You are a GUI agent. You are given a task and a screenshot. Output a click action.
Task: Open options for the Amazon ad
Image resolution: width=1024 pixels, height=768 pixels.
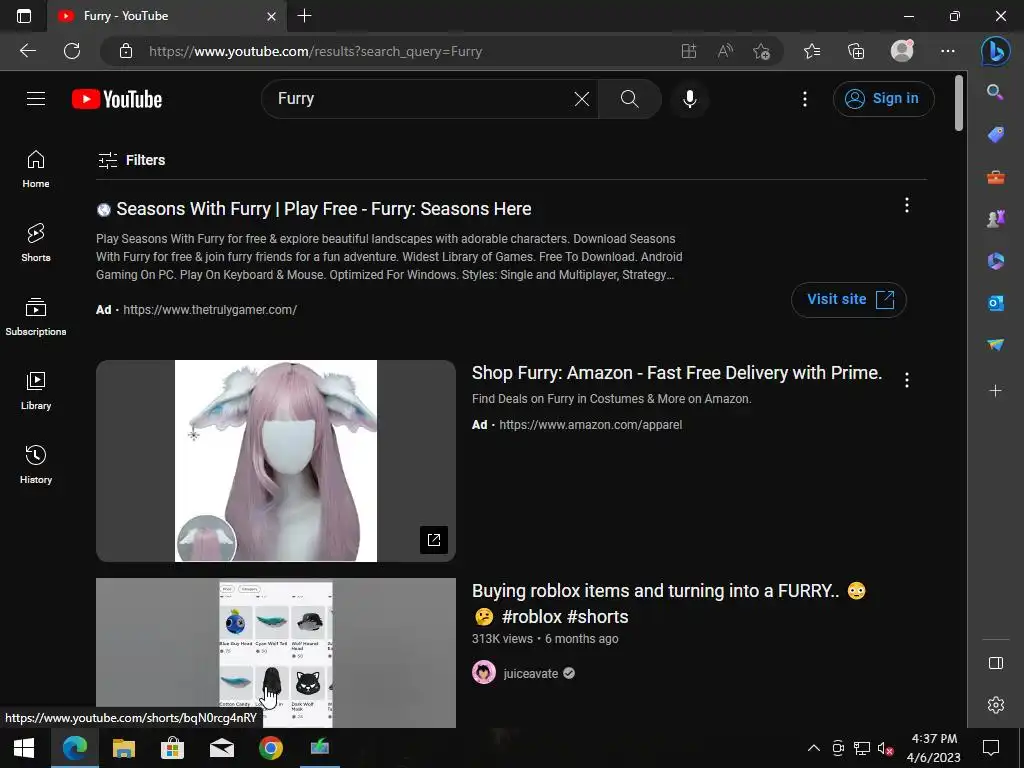(906, 380)
